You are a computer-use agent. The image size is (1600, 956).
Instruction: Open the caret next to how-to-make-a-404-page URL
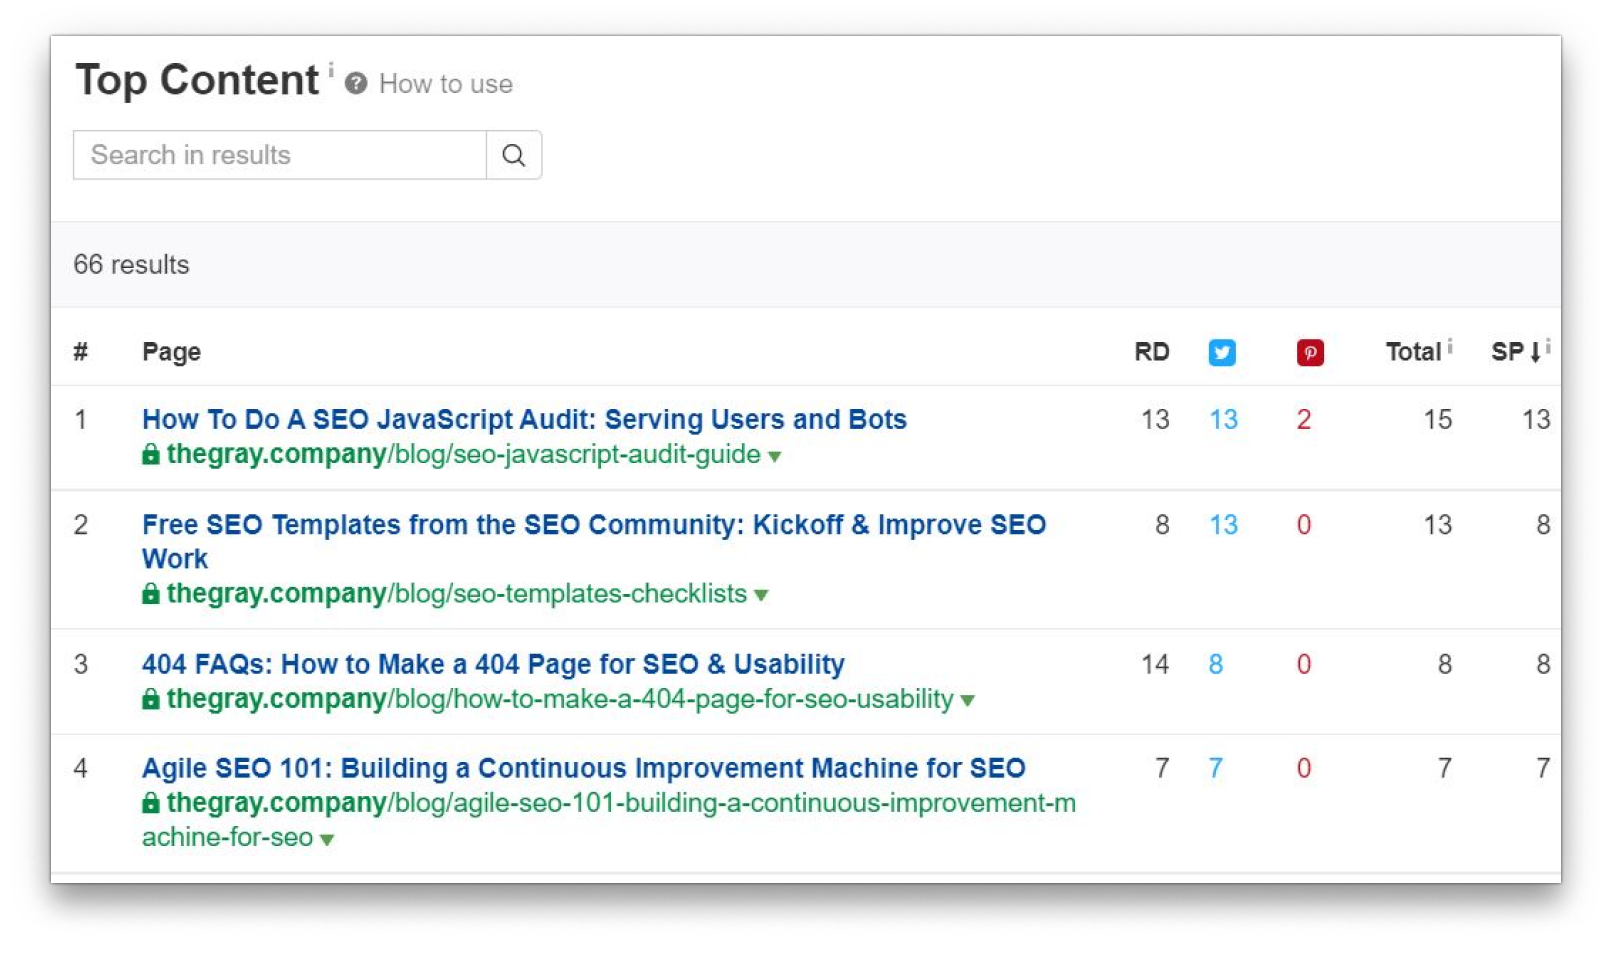pos(968,701)
